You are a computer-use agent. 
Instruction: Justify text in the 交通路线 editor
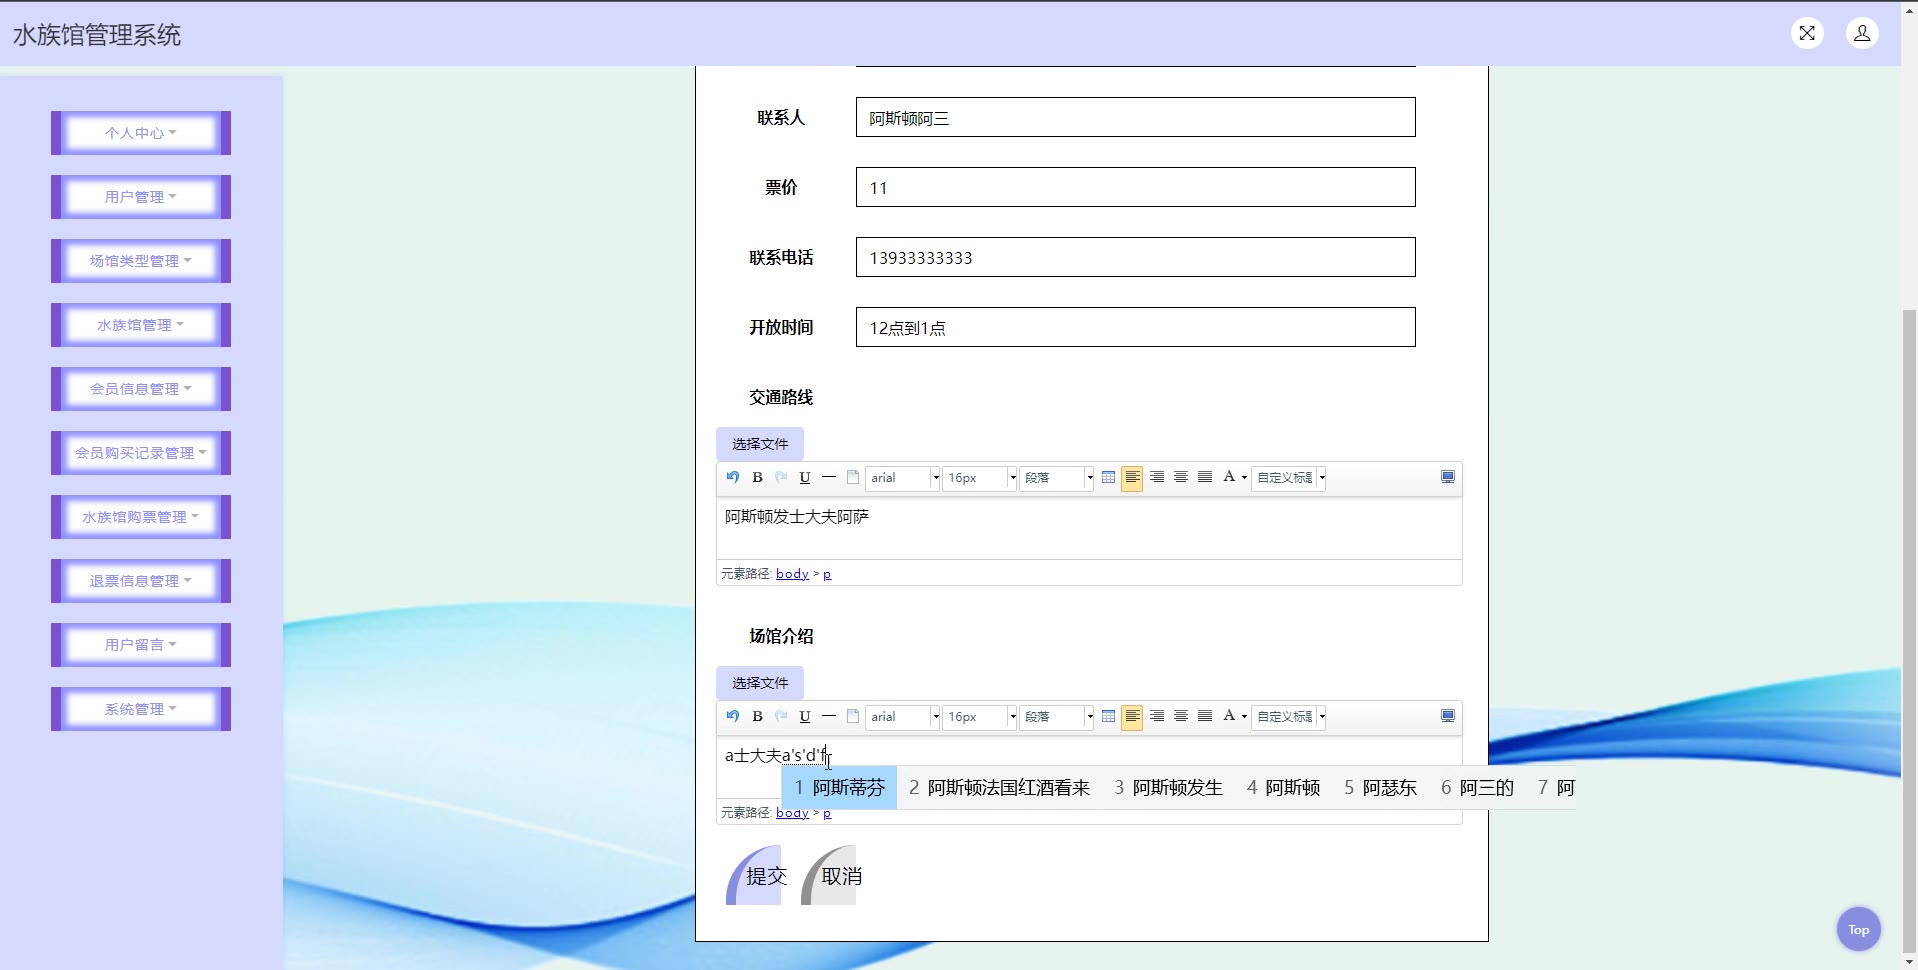tap(1205, 477)
